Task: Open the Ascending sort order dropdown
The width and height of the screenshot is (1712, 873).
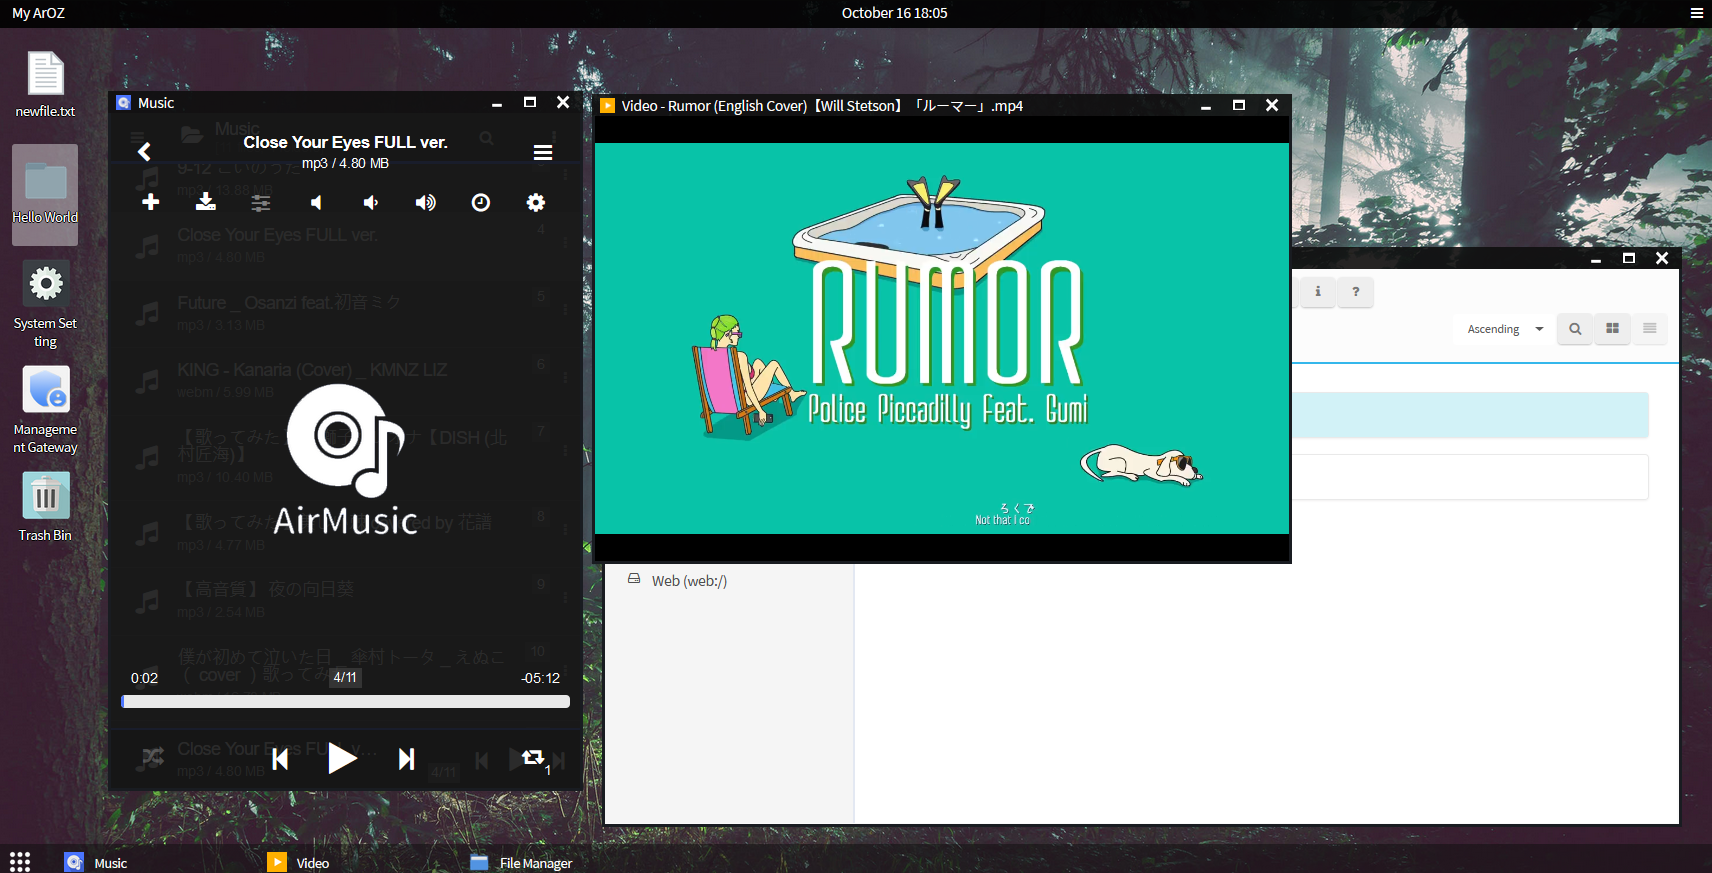Action: pos(1504,329)
